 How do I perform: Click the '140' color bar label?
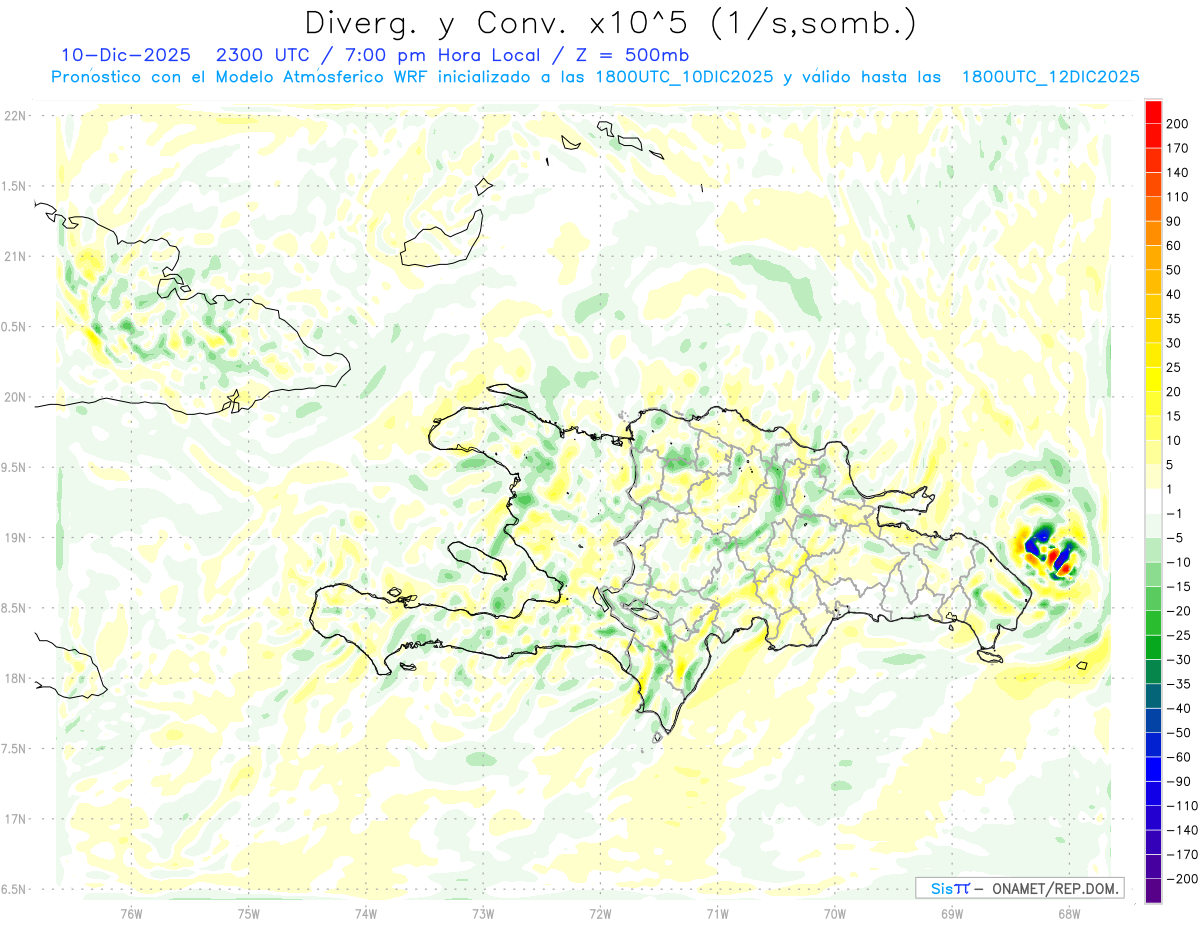pos(1178,172)
